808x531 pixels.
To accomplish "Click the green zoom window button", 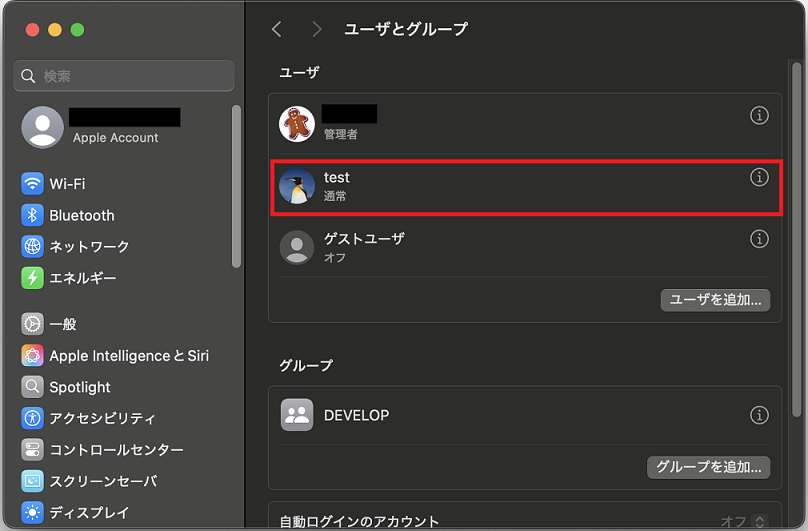I will pos(77,29).
